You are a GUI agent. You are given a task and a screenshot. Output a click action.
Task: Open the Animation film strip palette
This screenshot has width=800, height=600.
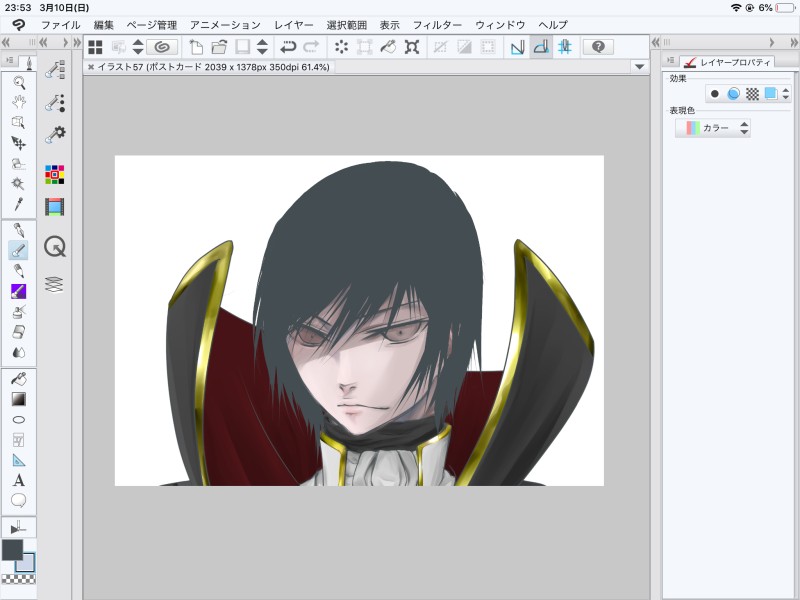(55, 207)
